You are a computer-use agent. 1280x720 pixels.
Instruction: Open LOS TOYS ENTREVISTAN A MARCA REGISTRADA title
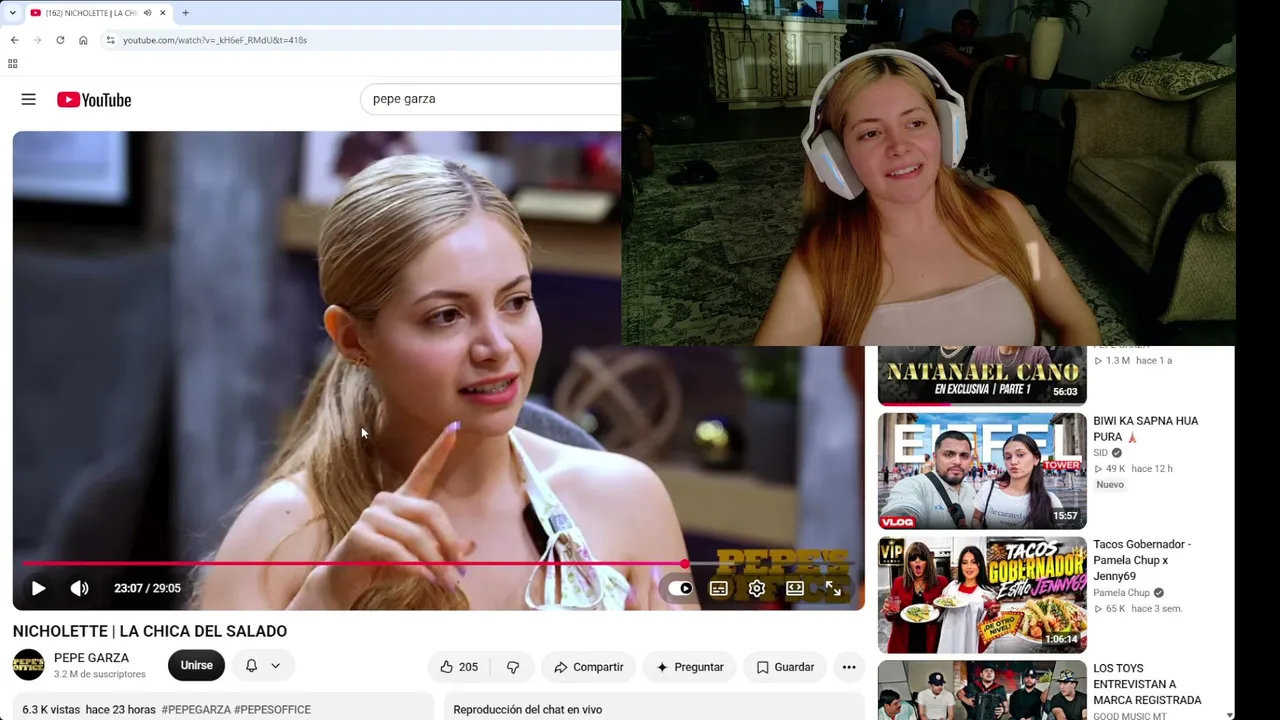(x=1147, y=684)
